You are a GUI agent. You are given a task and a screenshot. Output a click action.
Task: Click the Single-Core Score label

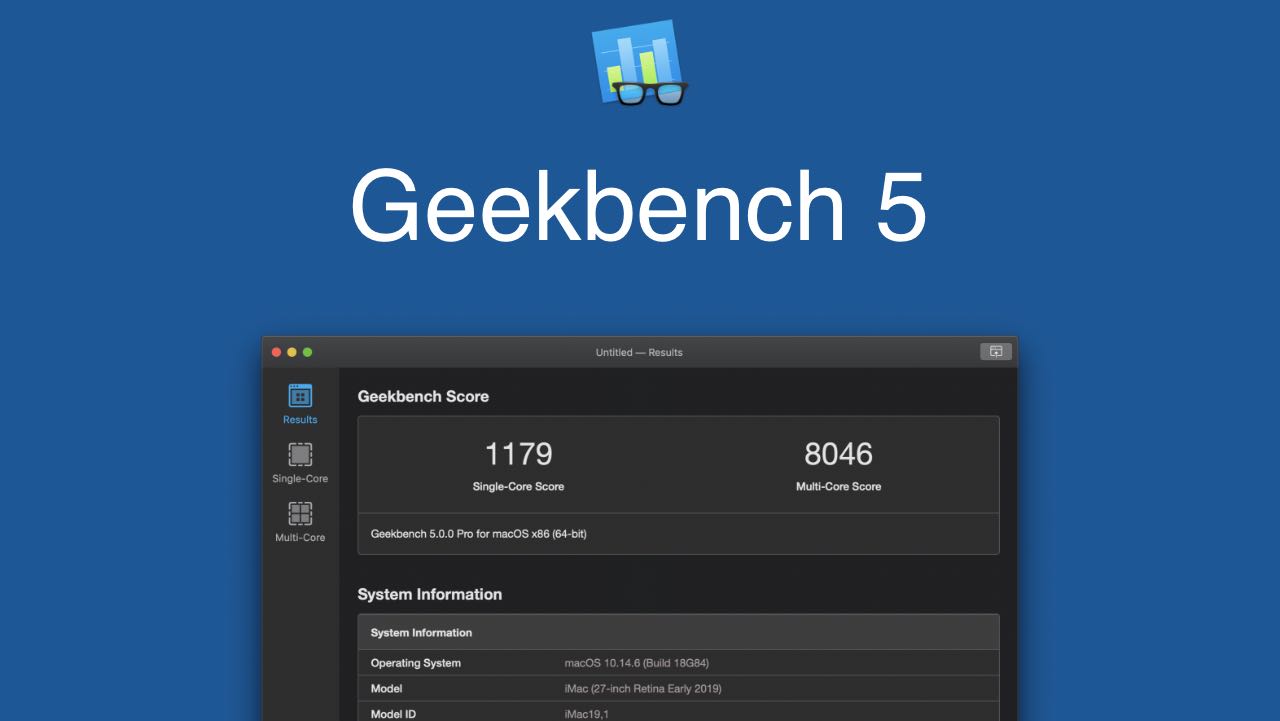pyautogui.click(x=518, y=486)
